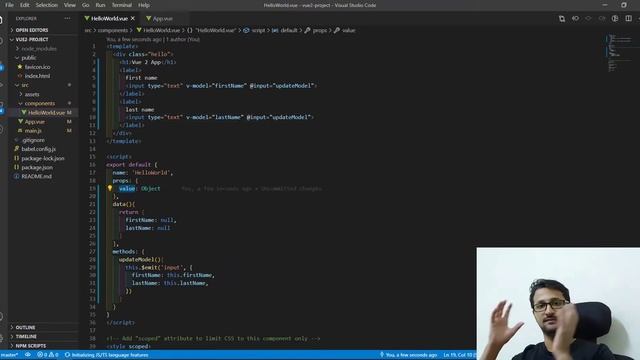Click the Initializing JS/TS language features status

[107, 355]
